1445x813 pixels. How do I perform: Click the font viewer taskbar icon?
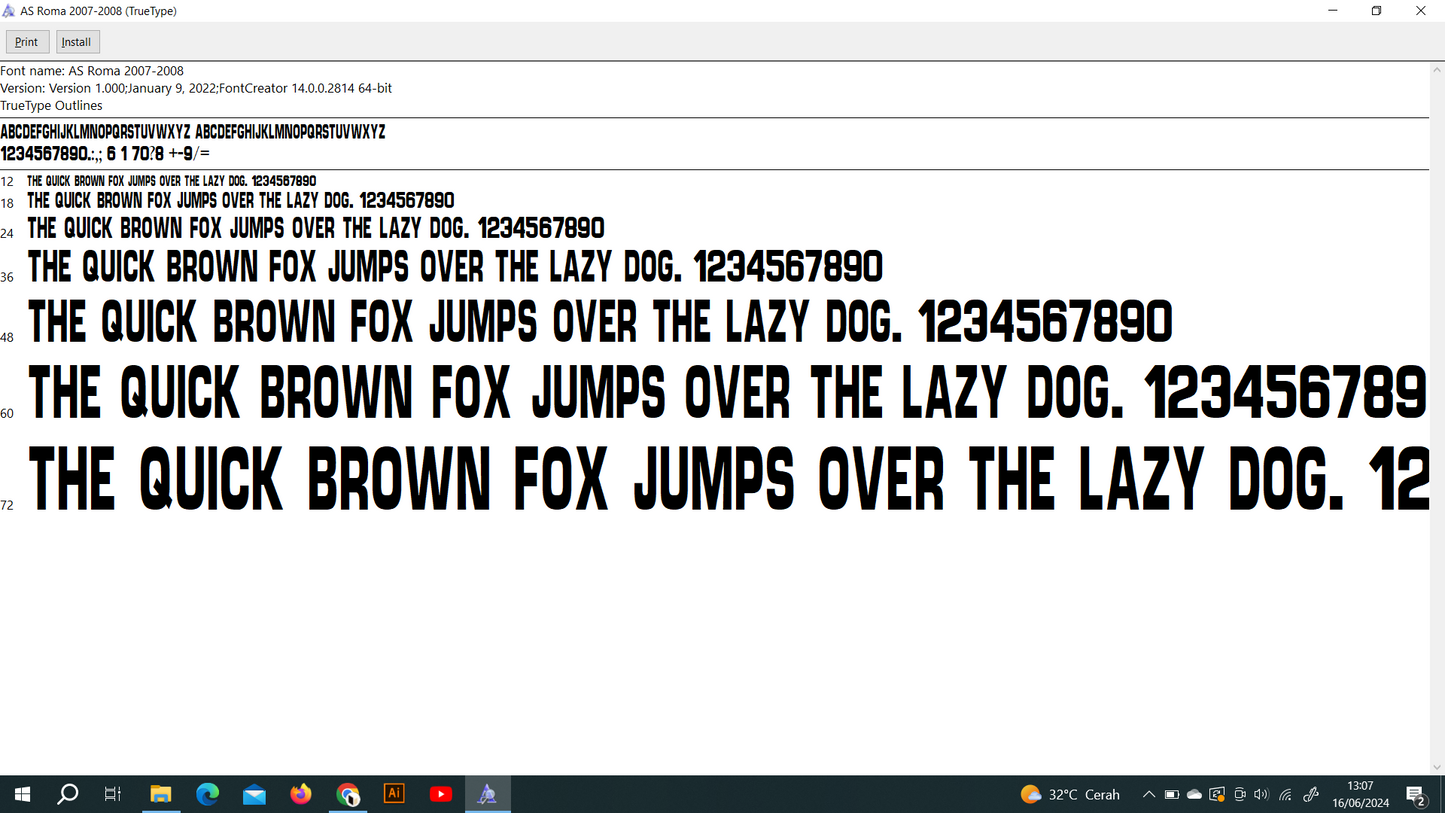487,795
